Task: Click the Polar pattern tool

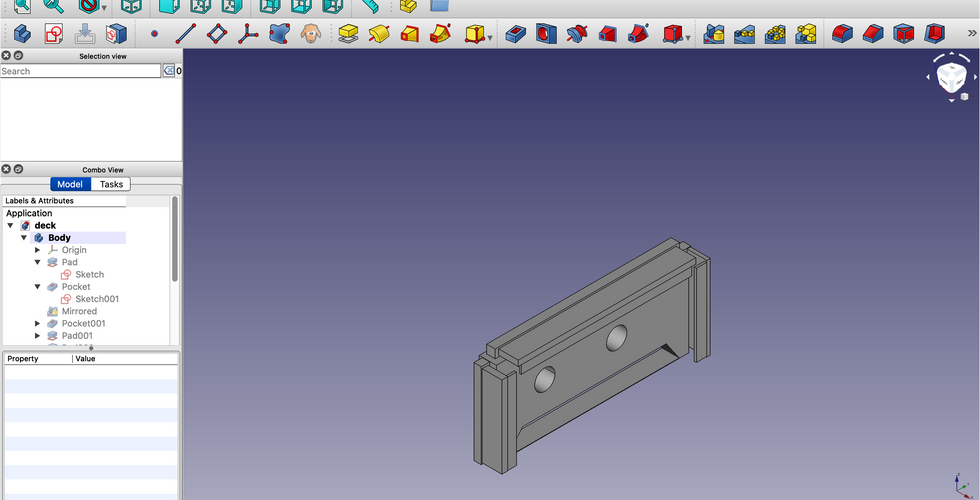Action: coord(775,33)
